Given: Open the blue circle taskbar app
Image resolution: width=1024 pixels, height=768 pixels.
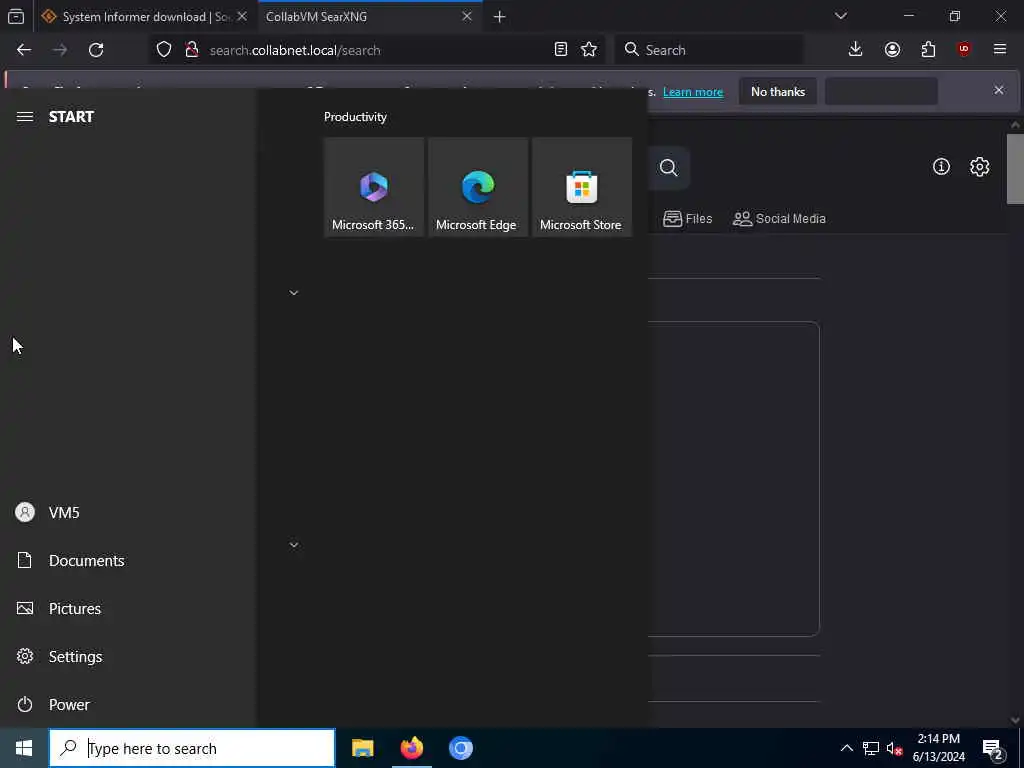Looking at the screenshot, I should click(x=461, y=748).
